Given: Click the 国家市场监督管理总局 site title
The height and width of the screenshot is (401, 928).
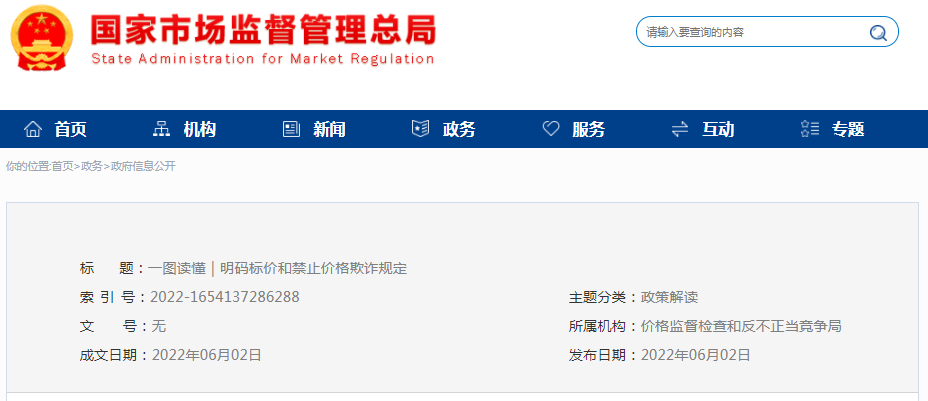Looking at the screenshot, I should [263, 29].
